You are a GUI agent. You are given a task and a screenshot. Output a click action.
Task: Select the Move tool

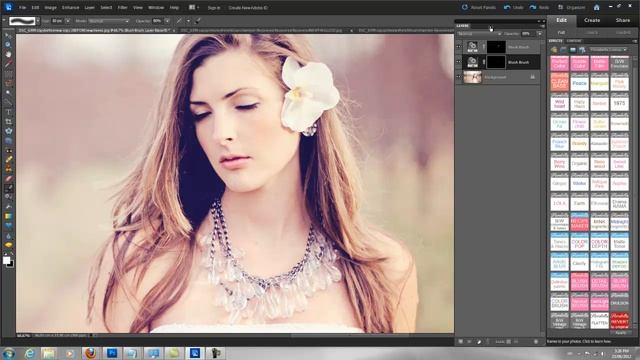(8, 36)
